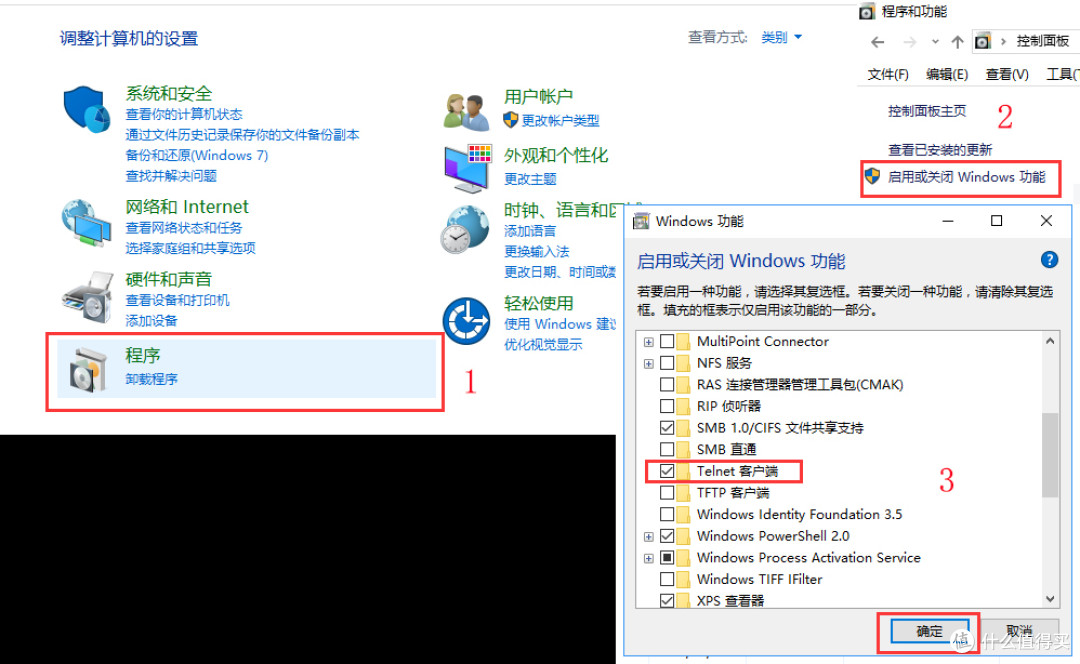Click up arrow in 程序和功能 window
This screenshot has width=1080, height=664.
957,42
